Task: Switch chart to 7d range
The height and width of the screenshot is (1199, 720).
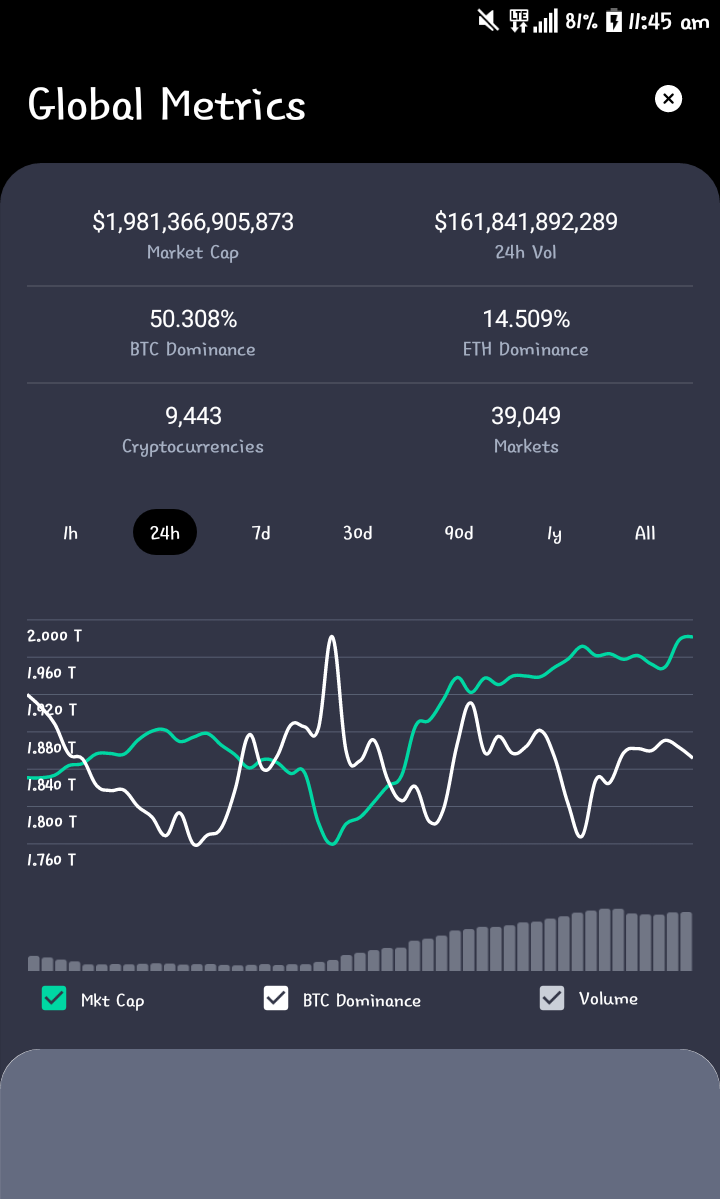Action: [261, 533]
